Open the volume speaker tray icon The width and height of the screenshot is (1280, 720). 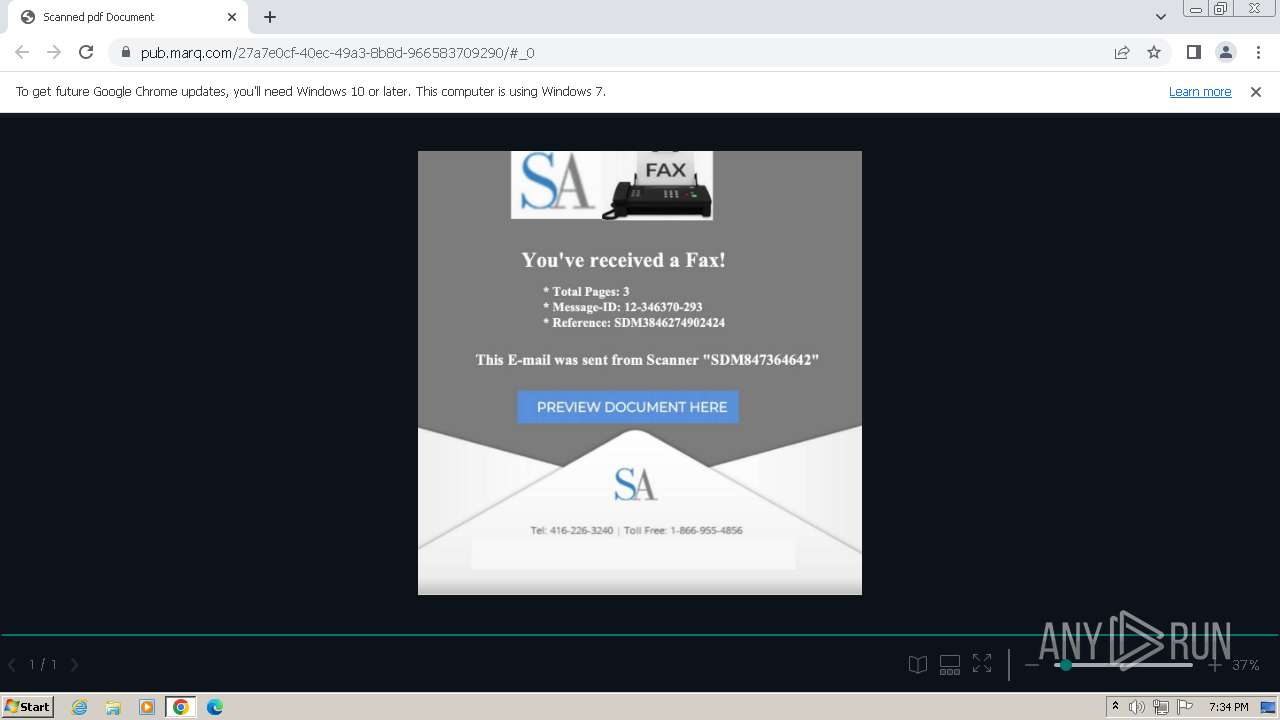1137,707
